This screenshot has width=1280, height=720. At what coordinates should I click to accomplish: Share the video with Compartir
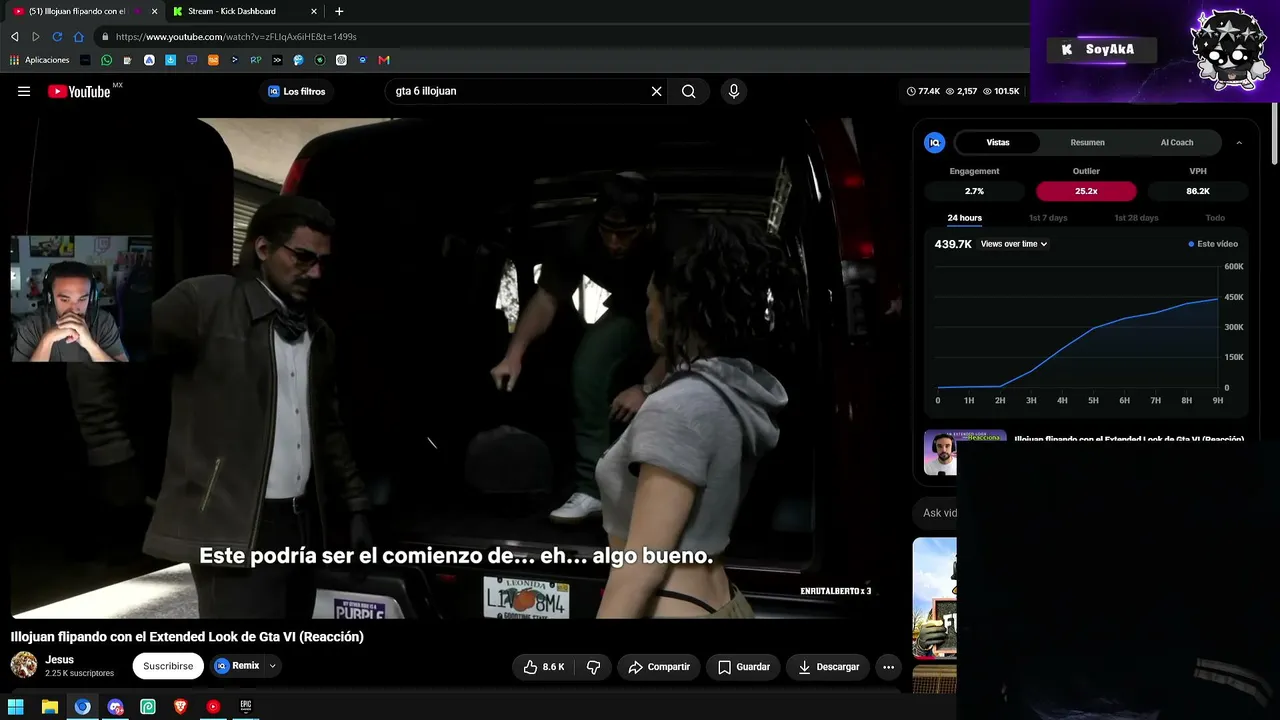click(659, 667)
